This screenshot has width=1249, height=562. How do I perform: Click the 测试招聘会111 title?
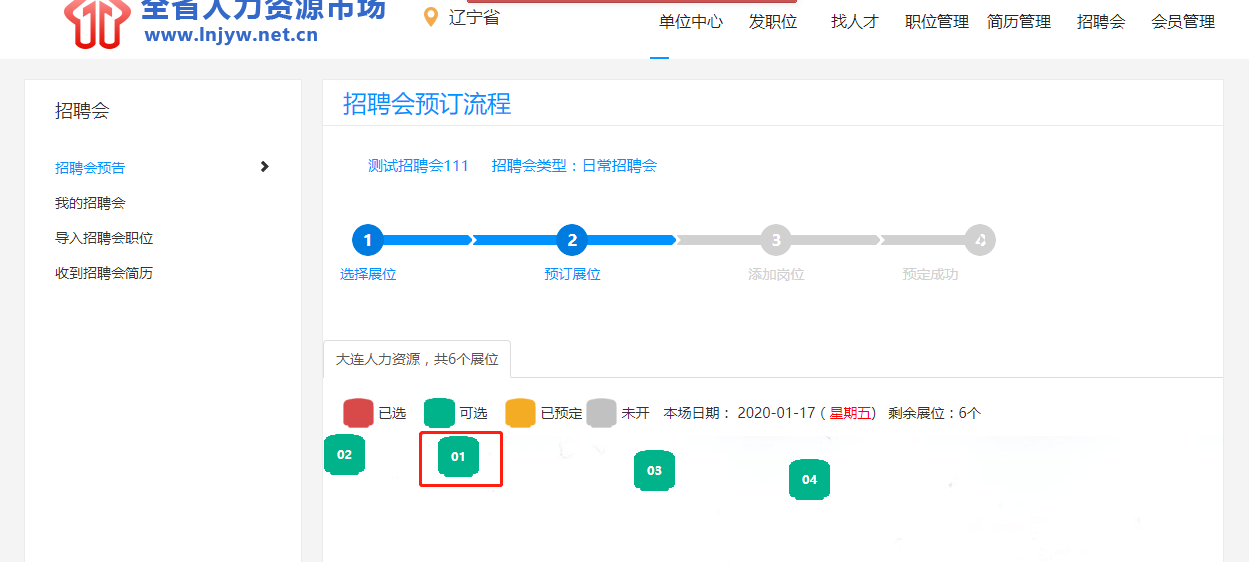tap(418, 166)
